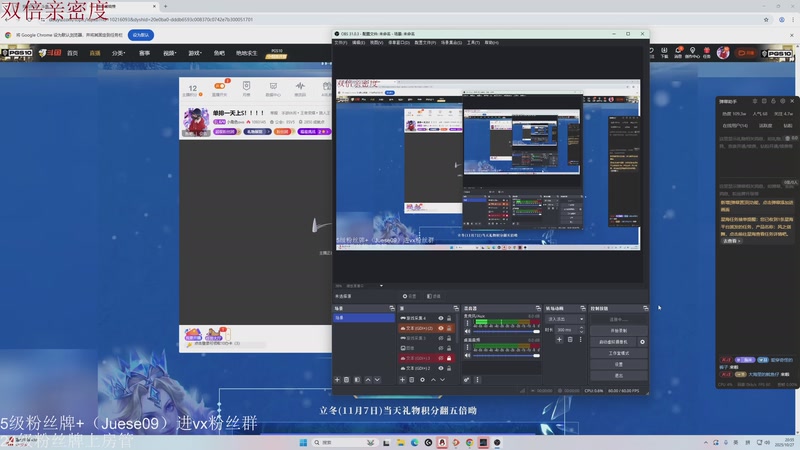Viewport: 800px width, 450px height.
Task: Bookmark the page with Chrome's star icon
Action: pos(766,19)
